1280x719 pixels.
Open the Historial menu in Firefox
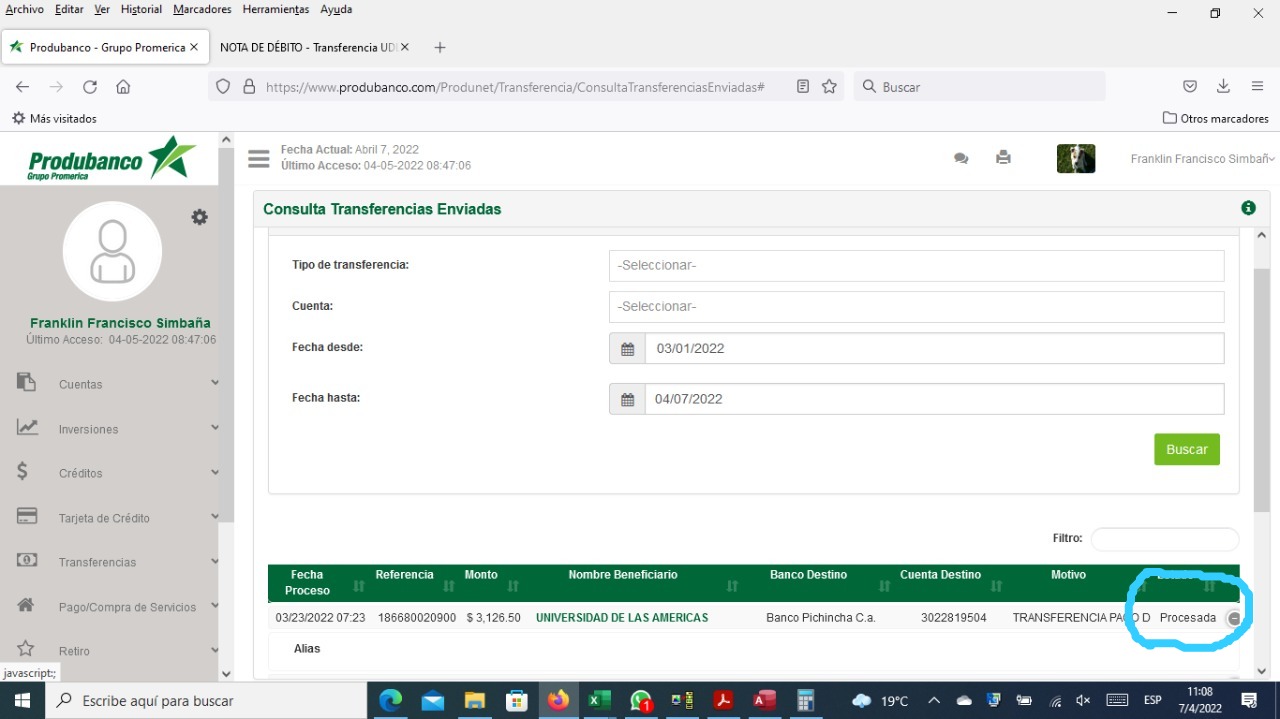(x=141, y=9)
